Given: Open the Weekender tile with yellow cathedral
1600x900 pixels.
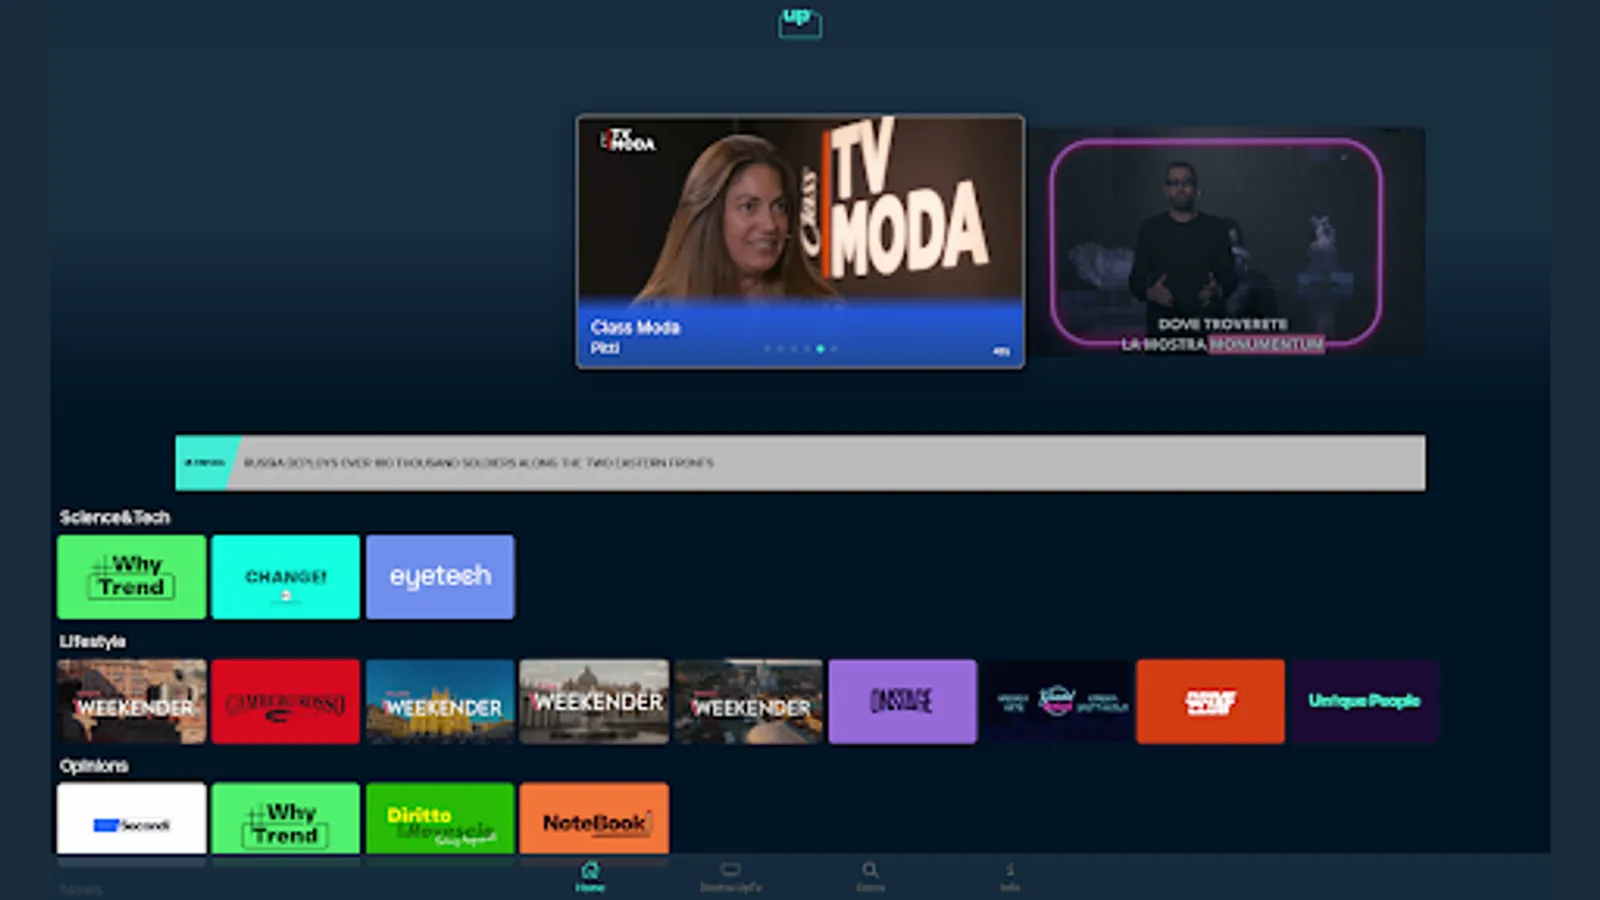Looking at the screenshot, I should pyautogui.click(x=440, y=701).
